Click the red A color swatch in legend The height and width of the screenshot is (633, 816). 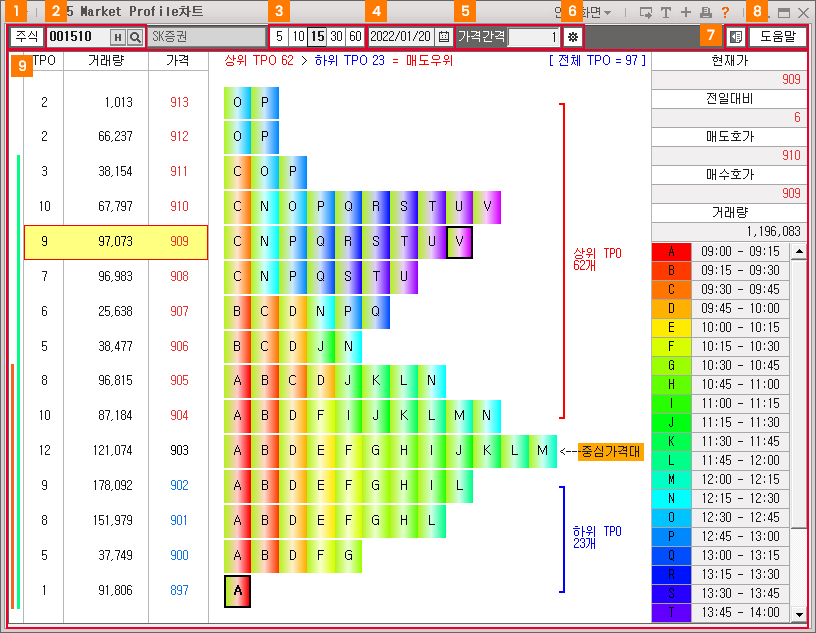tap(671, 252)
